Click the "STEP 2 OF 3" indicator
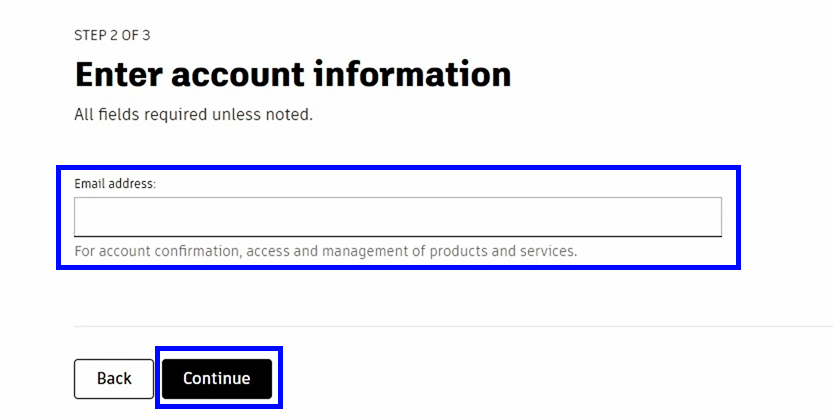The height and width of the screenshot is (419, 833). point(112,35)
